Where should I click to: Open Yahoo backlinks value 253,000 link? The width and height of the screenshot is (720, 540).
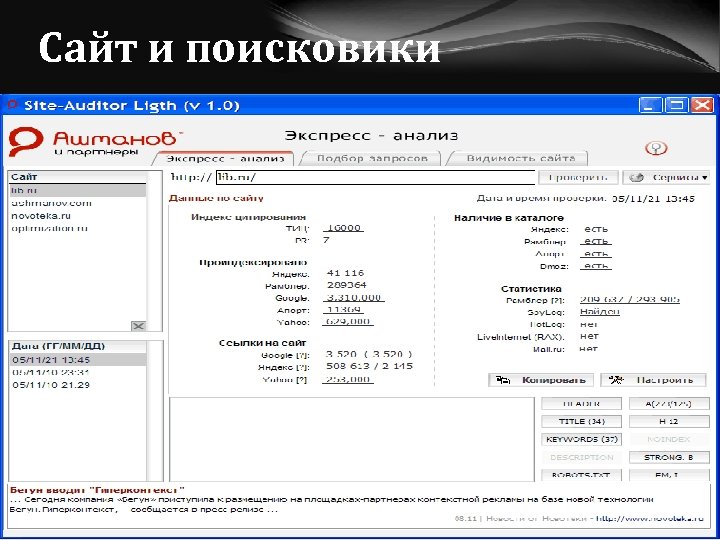(x=348, y=379)
